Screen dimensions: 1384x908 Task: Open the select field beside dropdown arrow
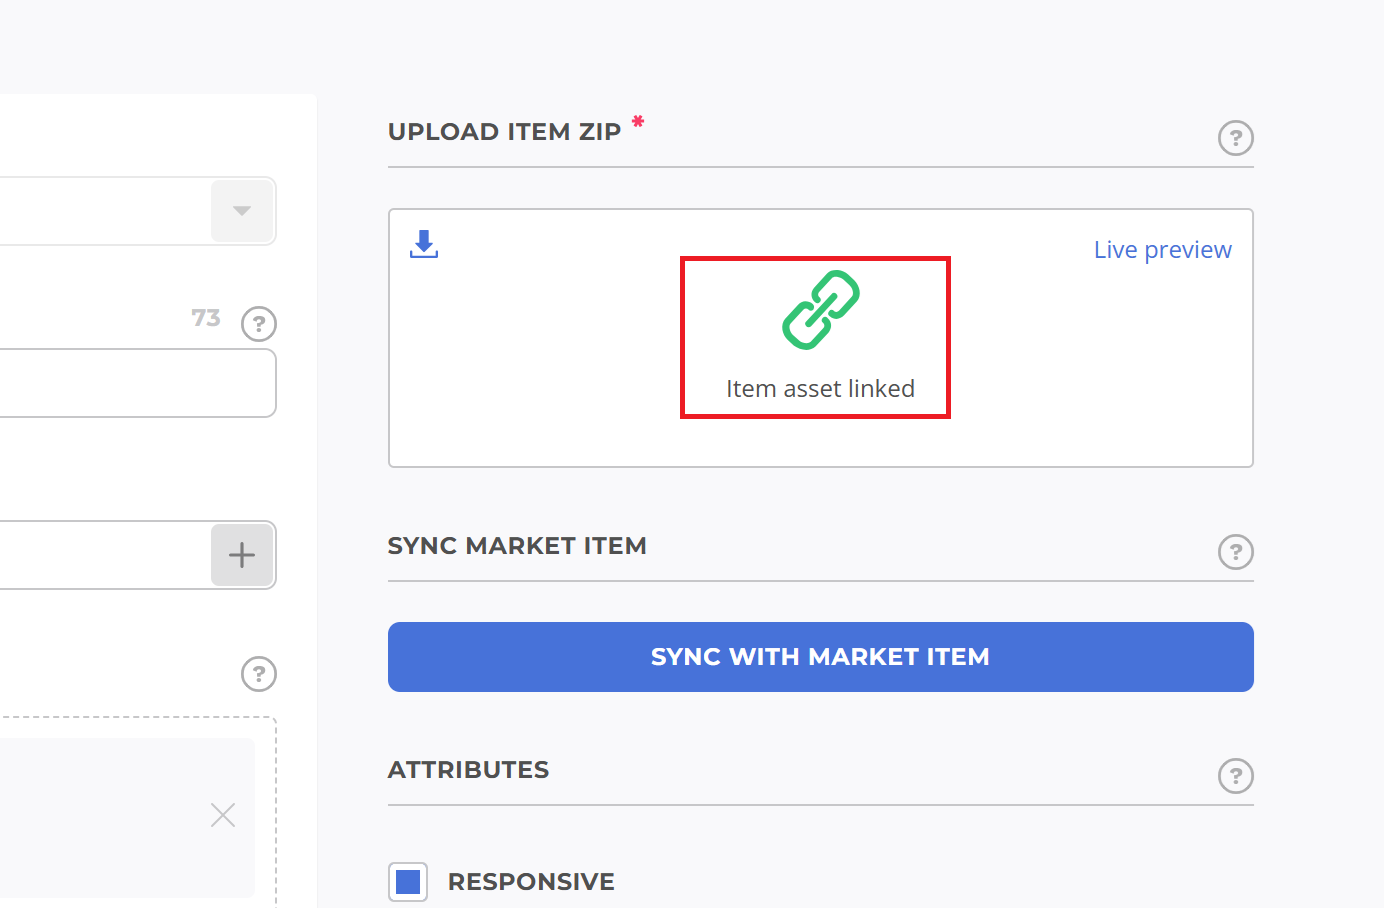pos(105,211)
